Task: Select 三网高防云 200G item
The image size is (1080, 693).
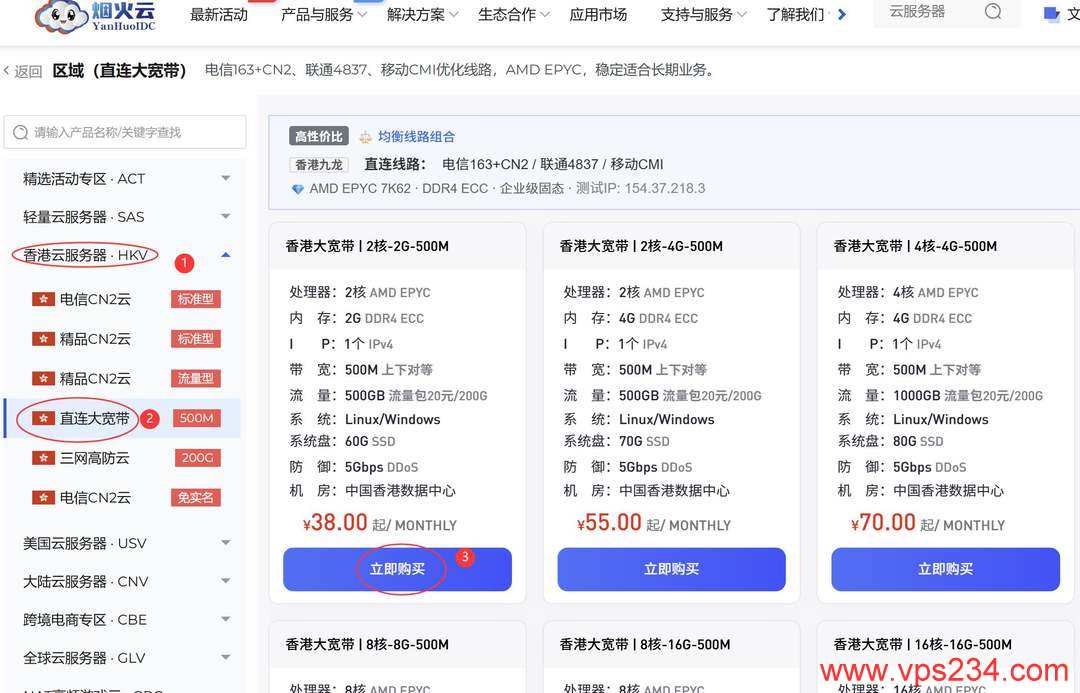Action: point(123,458)
